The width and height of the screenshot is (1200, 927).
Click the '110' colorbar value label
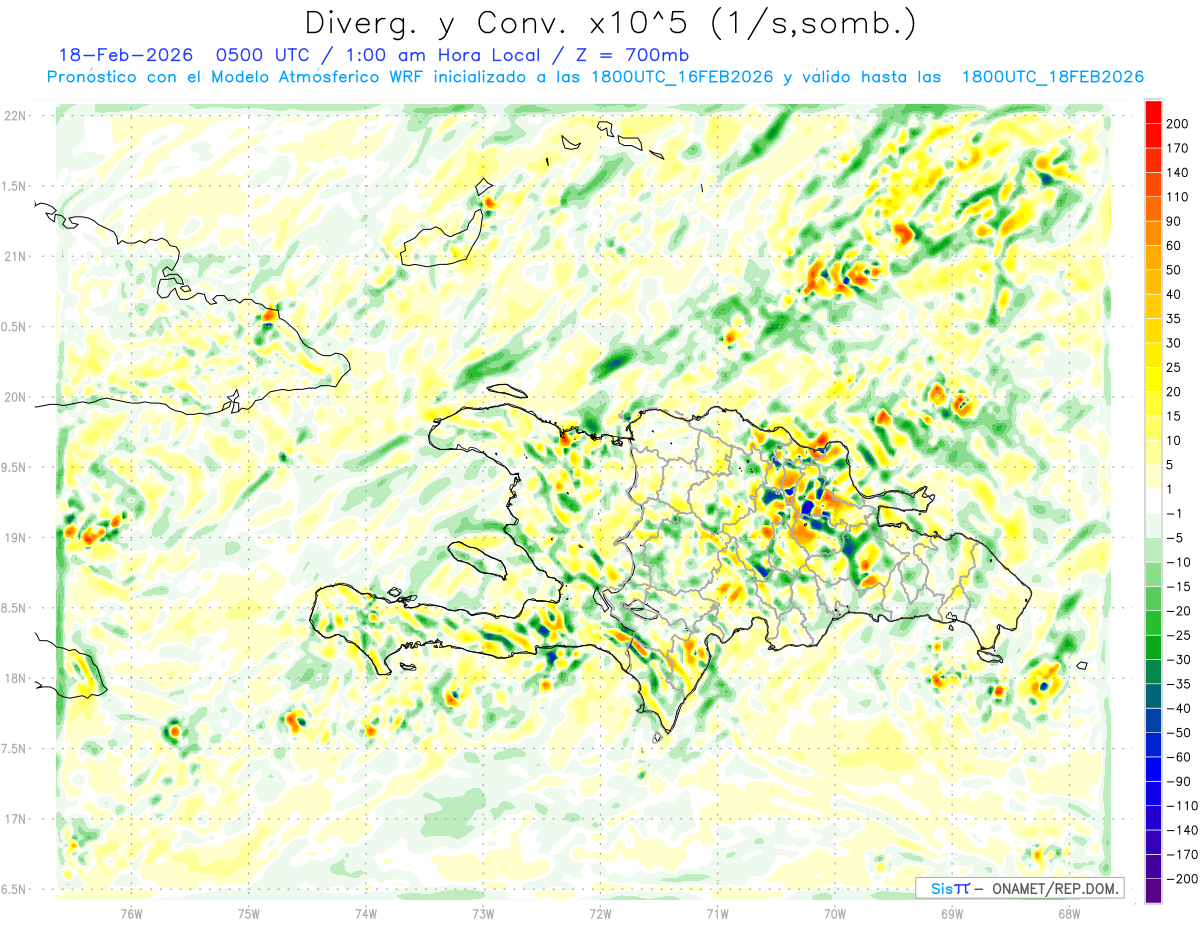click(x=1177, y=197)
